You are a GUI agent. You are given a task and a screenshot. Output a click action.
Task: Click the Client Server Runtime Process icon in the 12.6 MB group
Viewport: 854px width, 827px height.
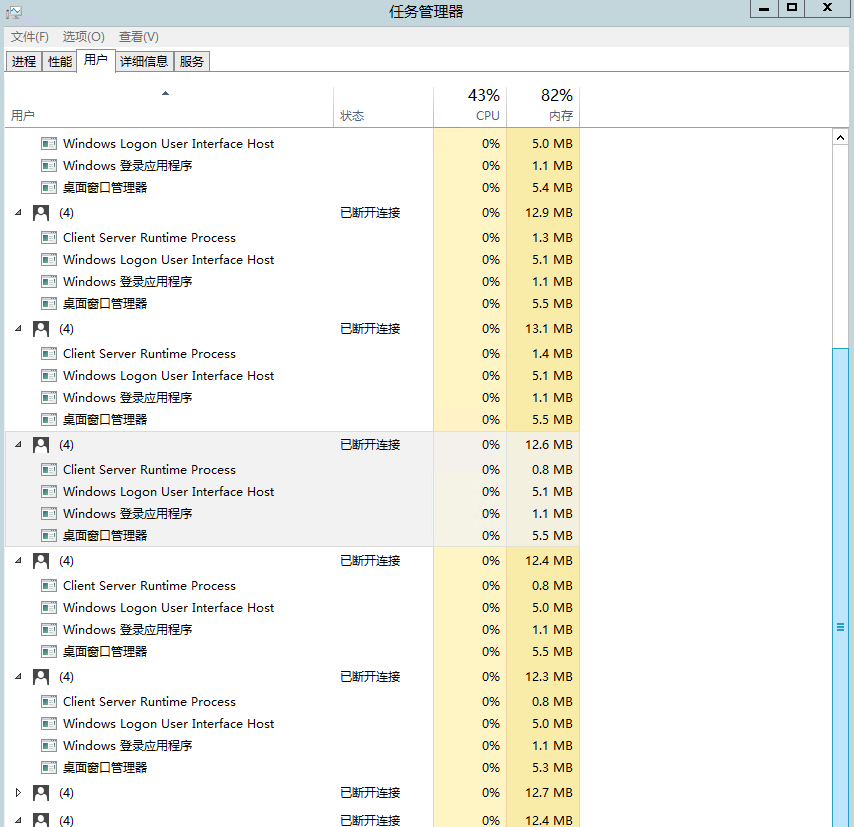(49, 470)
